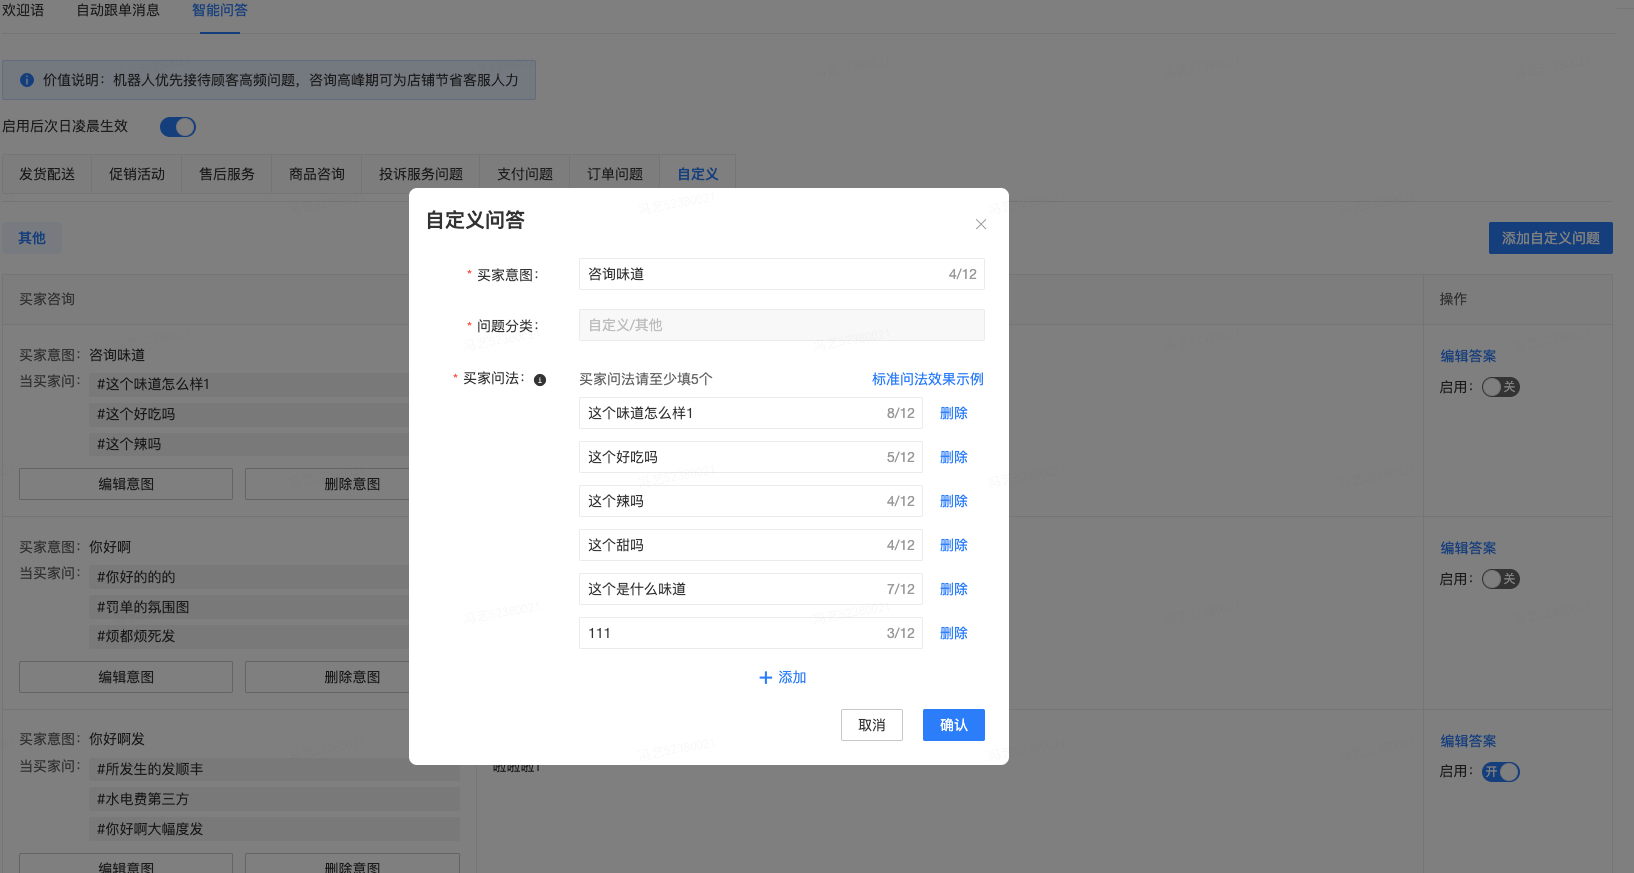This screenshot has width=1634, height=873.
Task: Switch to the 智能问答 tab
Action: pyautogui.click(x=220, y=10)
